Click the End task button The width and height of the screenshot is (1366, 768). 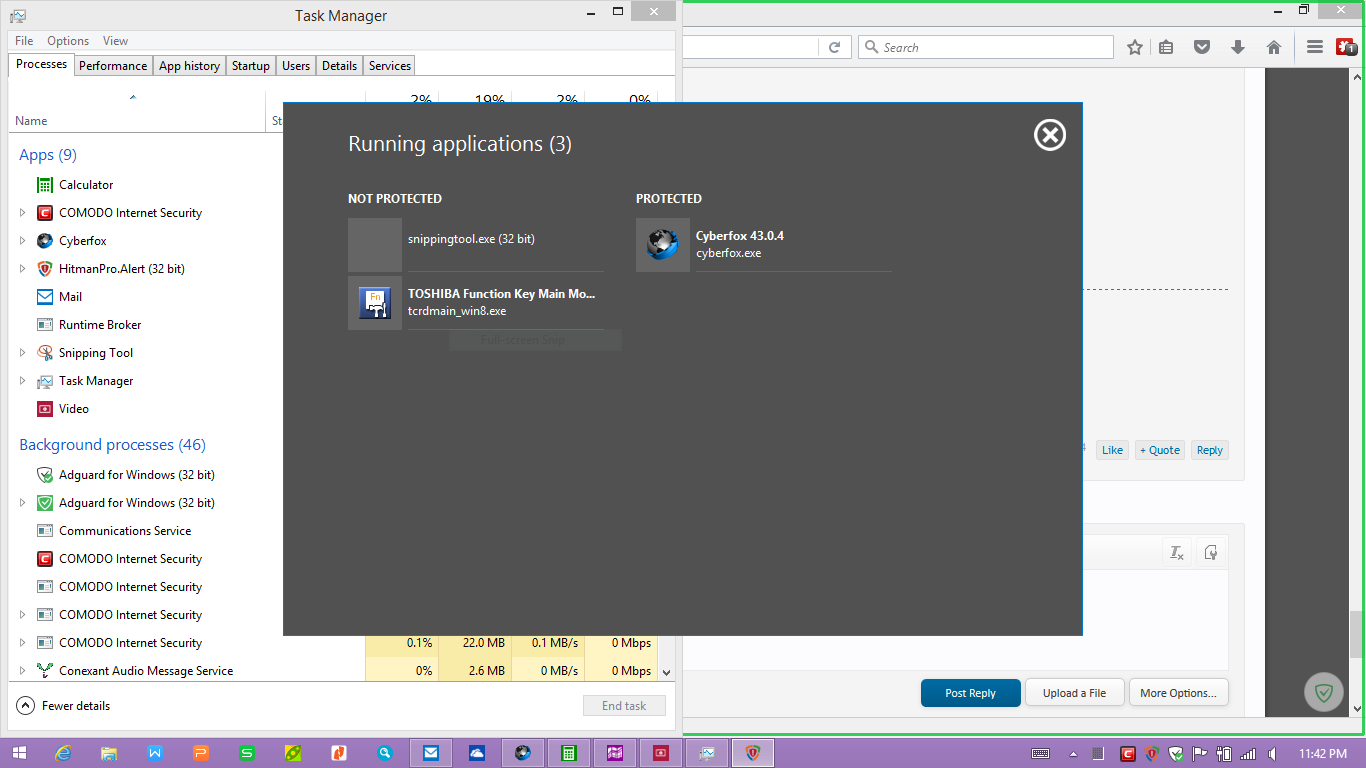(x=624, y=706)
